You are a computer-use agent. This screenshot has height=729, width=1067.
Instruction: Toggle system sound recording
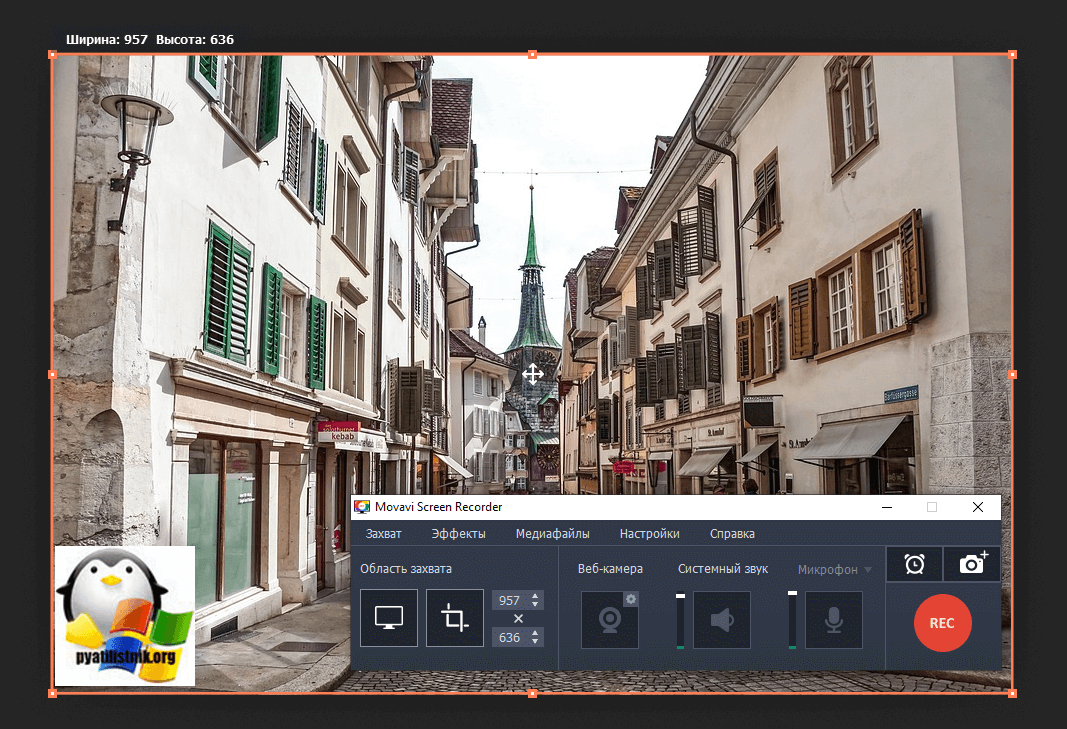coord(721,621)
